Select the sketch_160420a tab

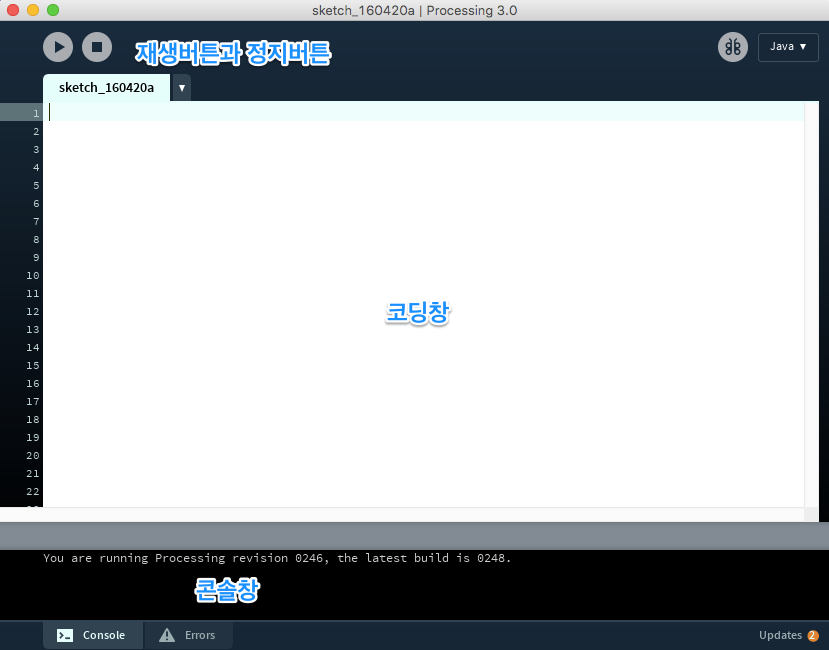(x=106, y=87)
